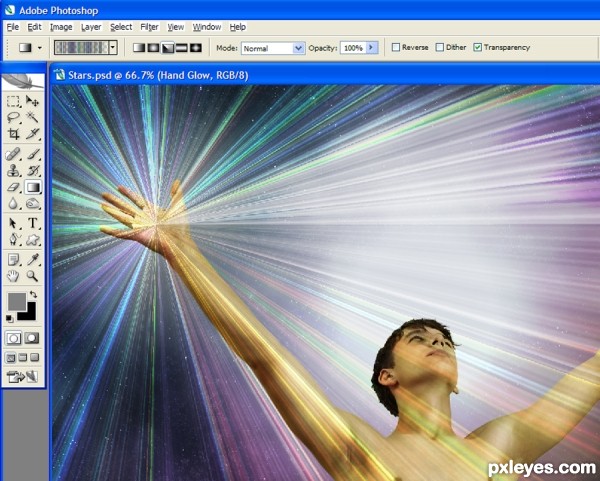Choose Linear Gradient style
The width and height of the screenshot is (600, 481).
click(139, 48)
